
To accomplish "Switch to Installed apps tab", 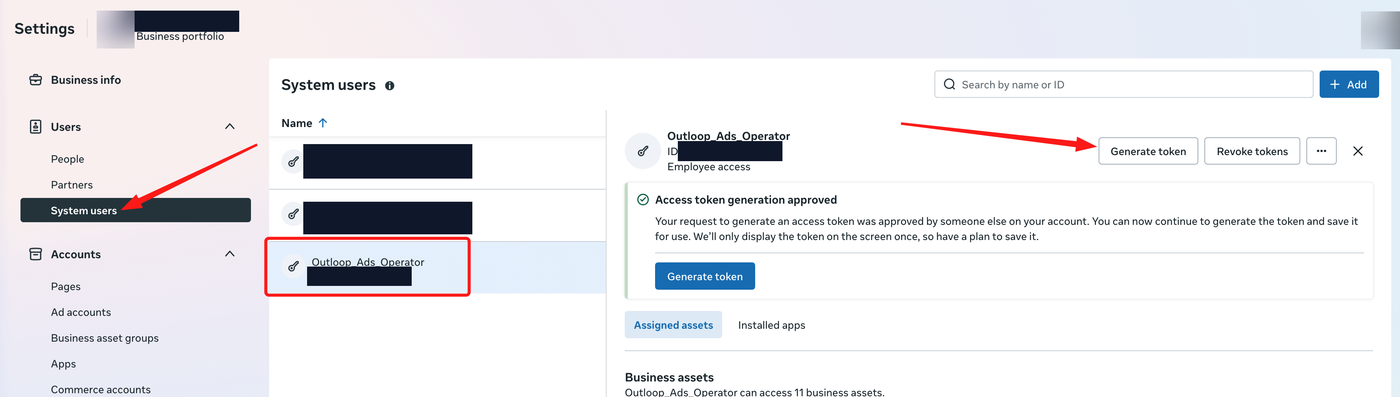I will (x=771, y=325).
